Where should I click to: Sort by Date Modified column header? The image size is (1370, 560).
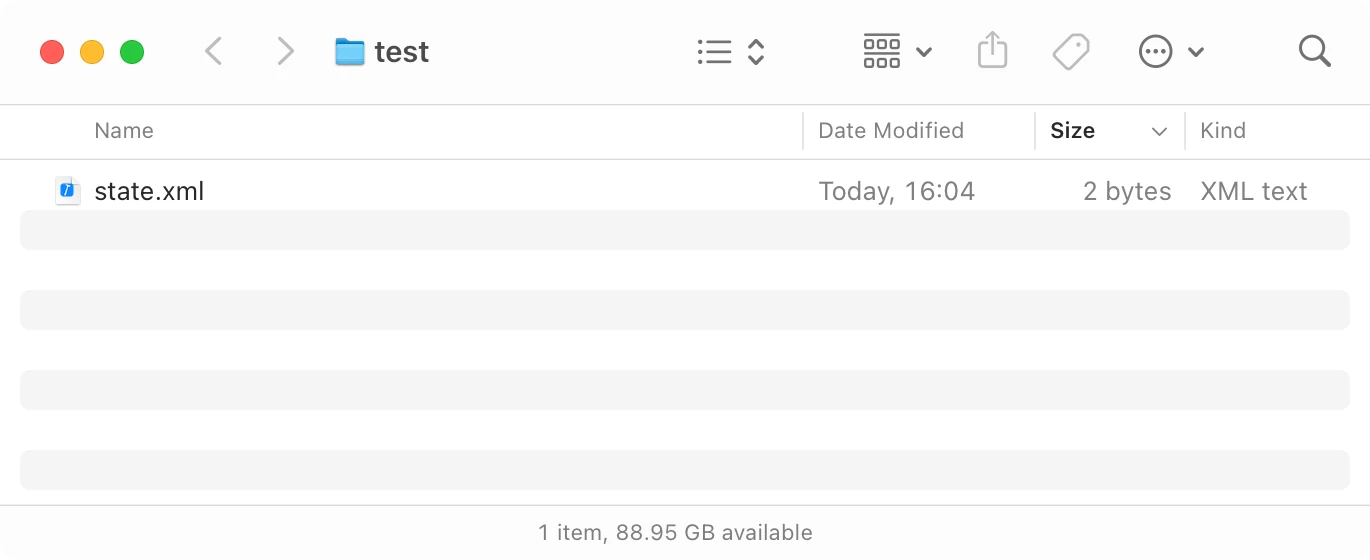[x=890, y=131]
